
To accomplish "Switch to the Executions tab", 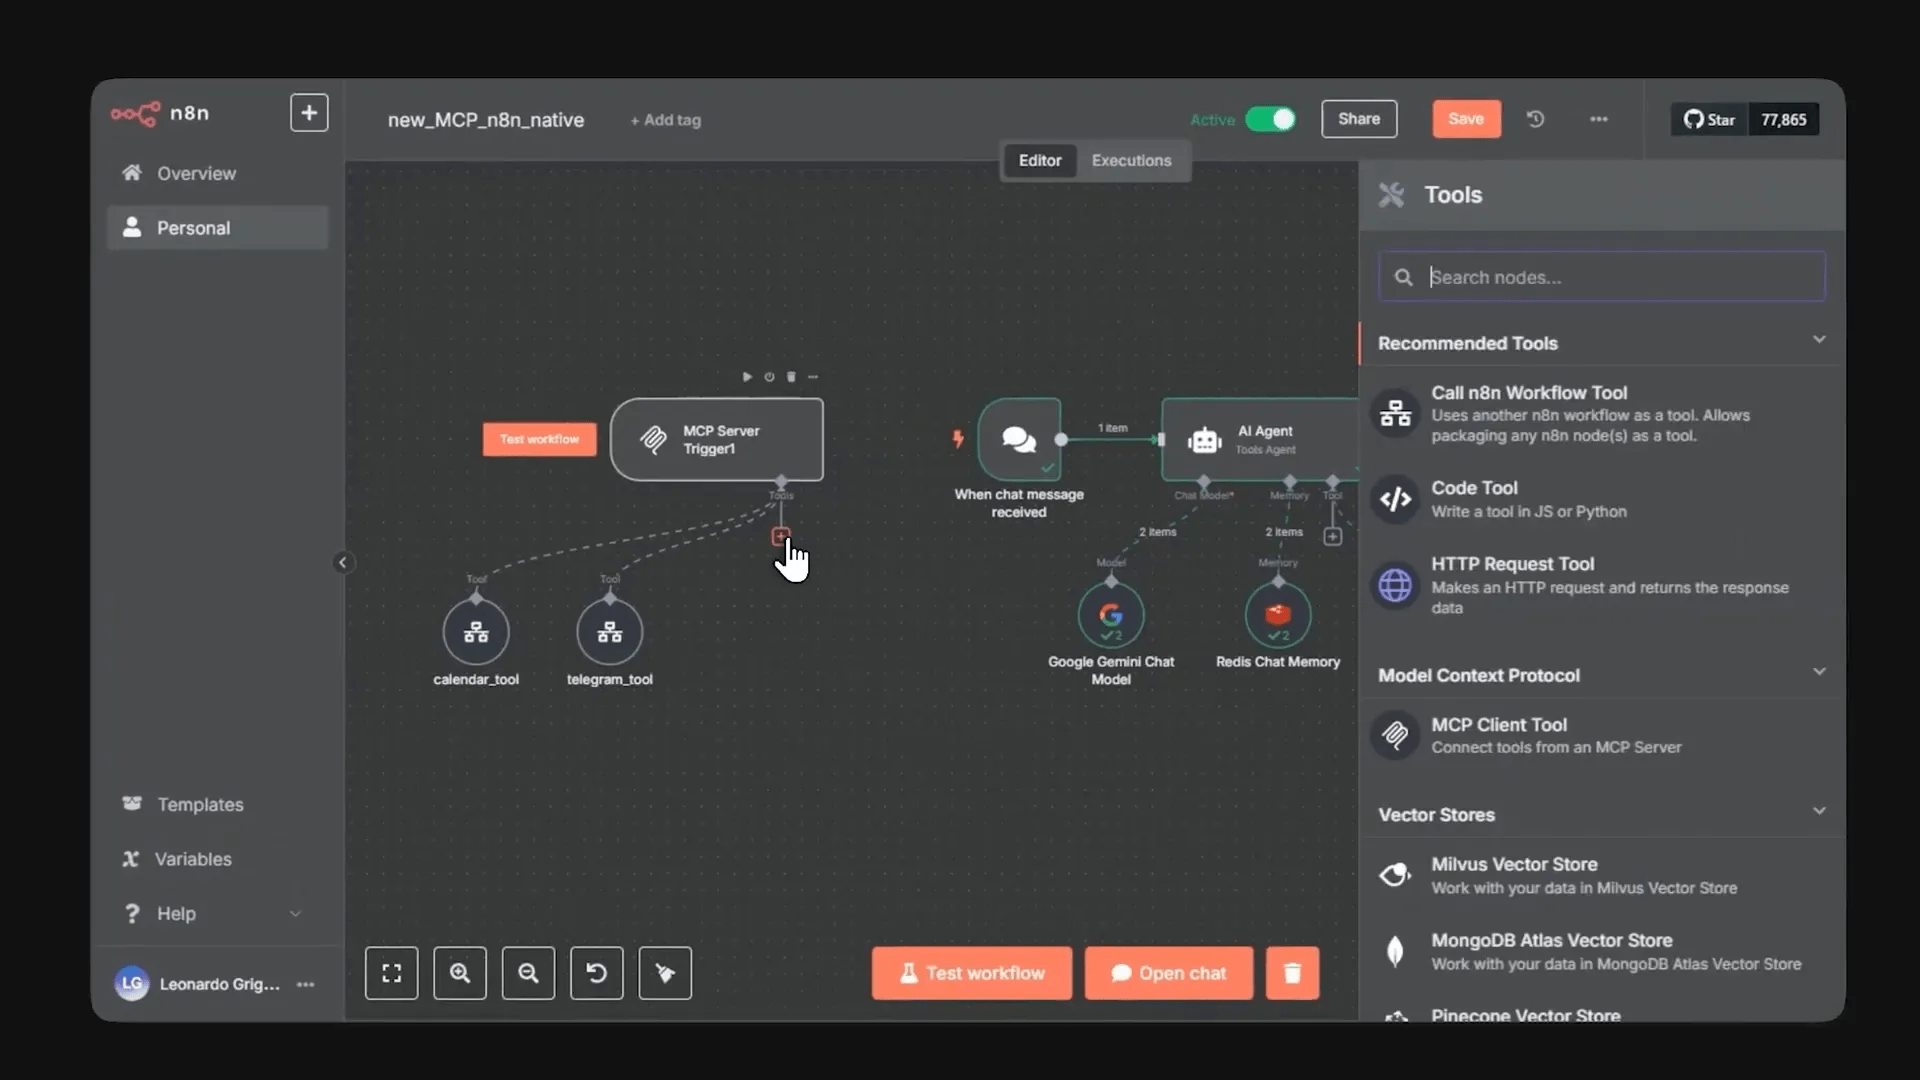I will click(x=1131, y=160).
